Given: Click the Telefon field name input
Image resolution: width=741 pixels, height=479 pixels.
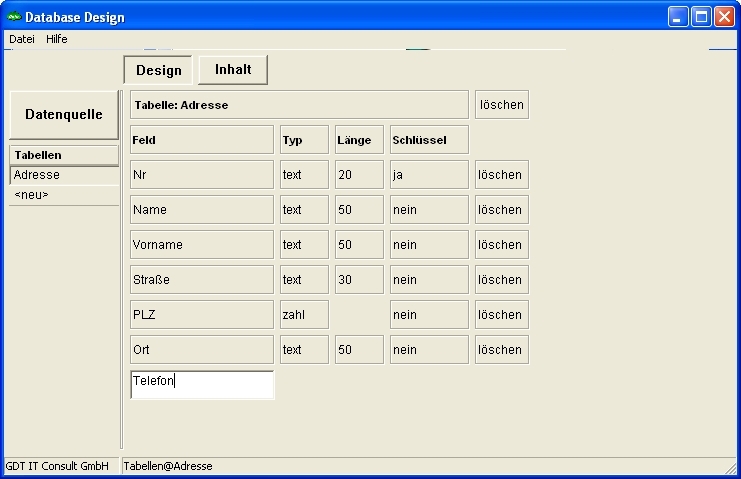Looking at the screenshot, I should [202, 385].
